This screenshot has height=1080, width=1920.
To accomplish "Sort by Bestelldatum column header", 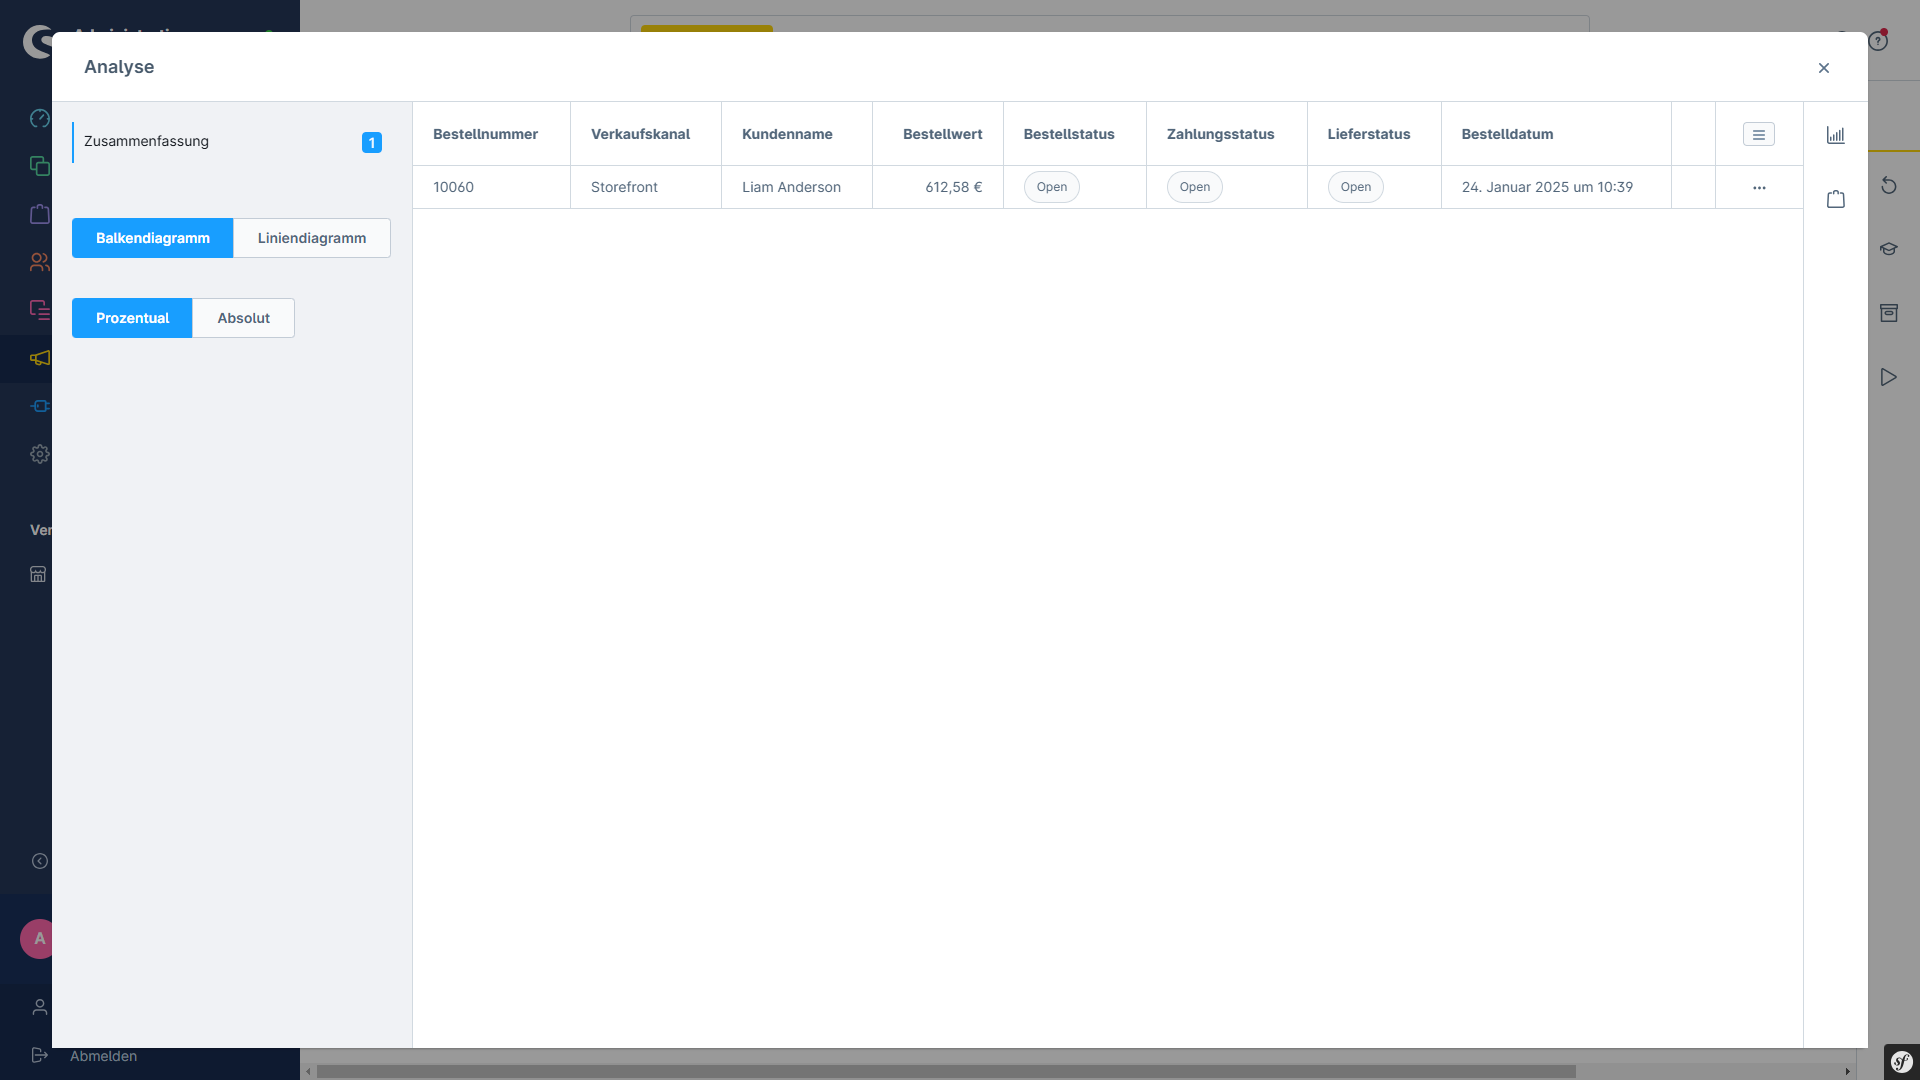I will 1506,134.
